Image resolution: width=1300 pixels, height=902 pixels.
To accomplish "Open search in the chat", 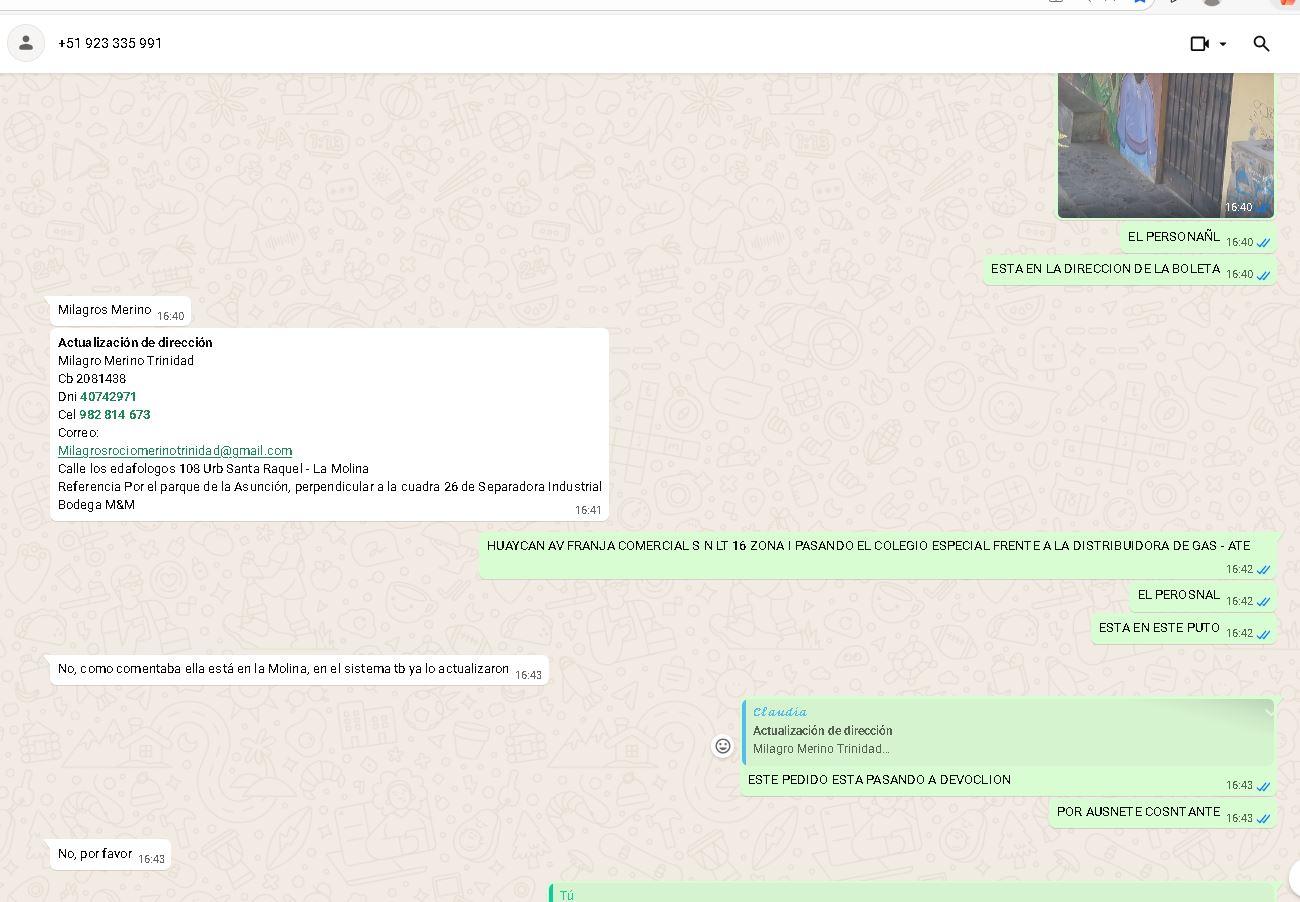I will (x=1261, y=44).
